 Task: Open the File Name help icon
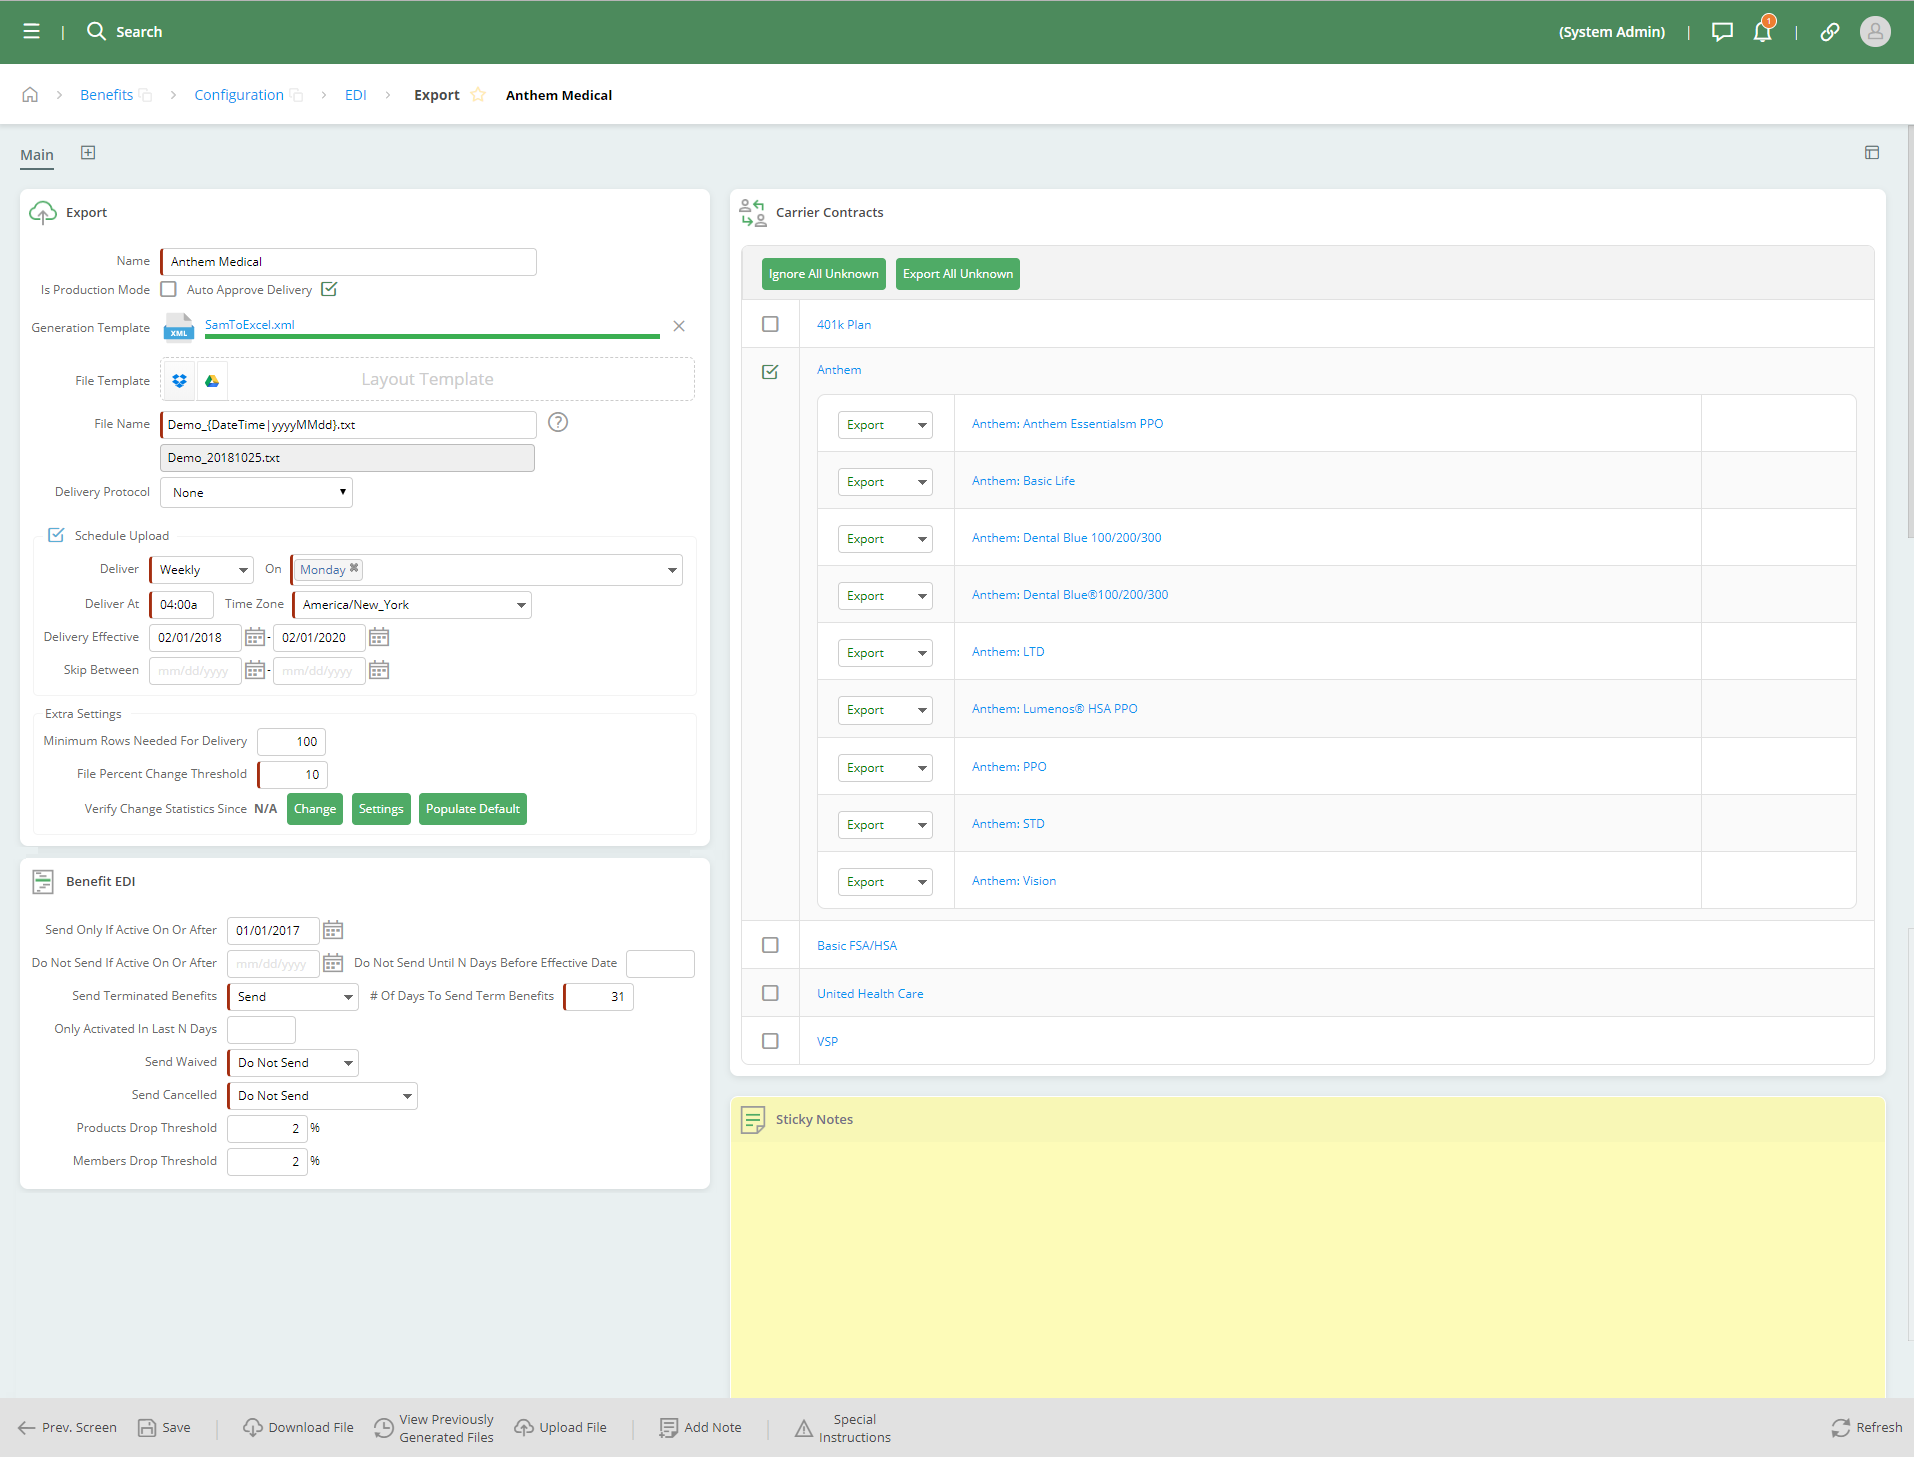tap(558, 423)
